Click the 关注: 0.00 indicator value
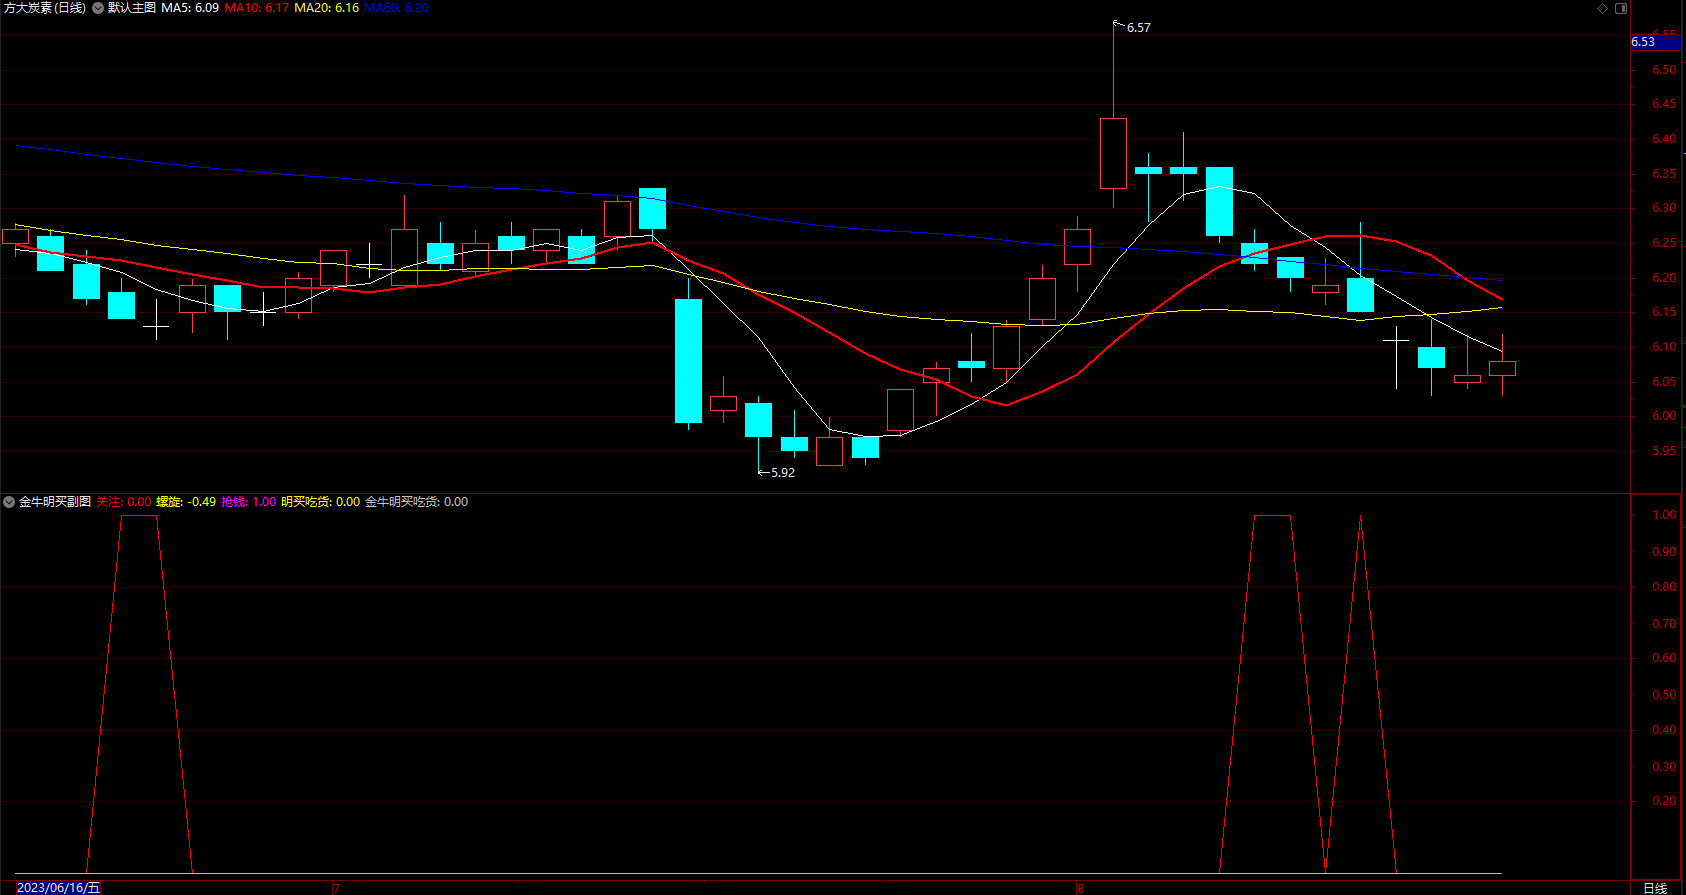 pyautogui.click(x=124, y=502)
